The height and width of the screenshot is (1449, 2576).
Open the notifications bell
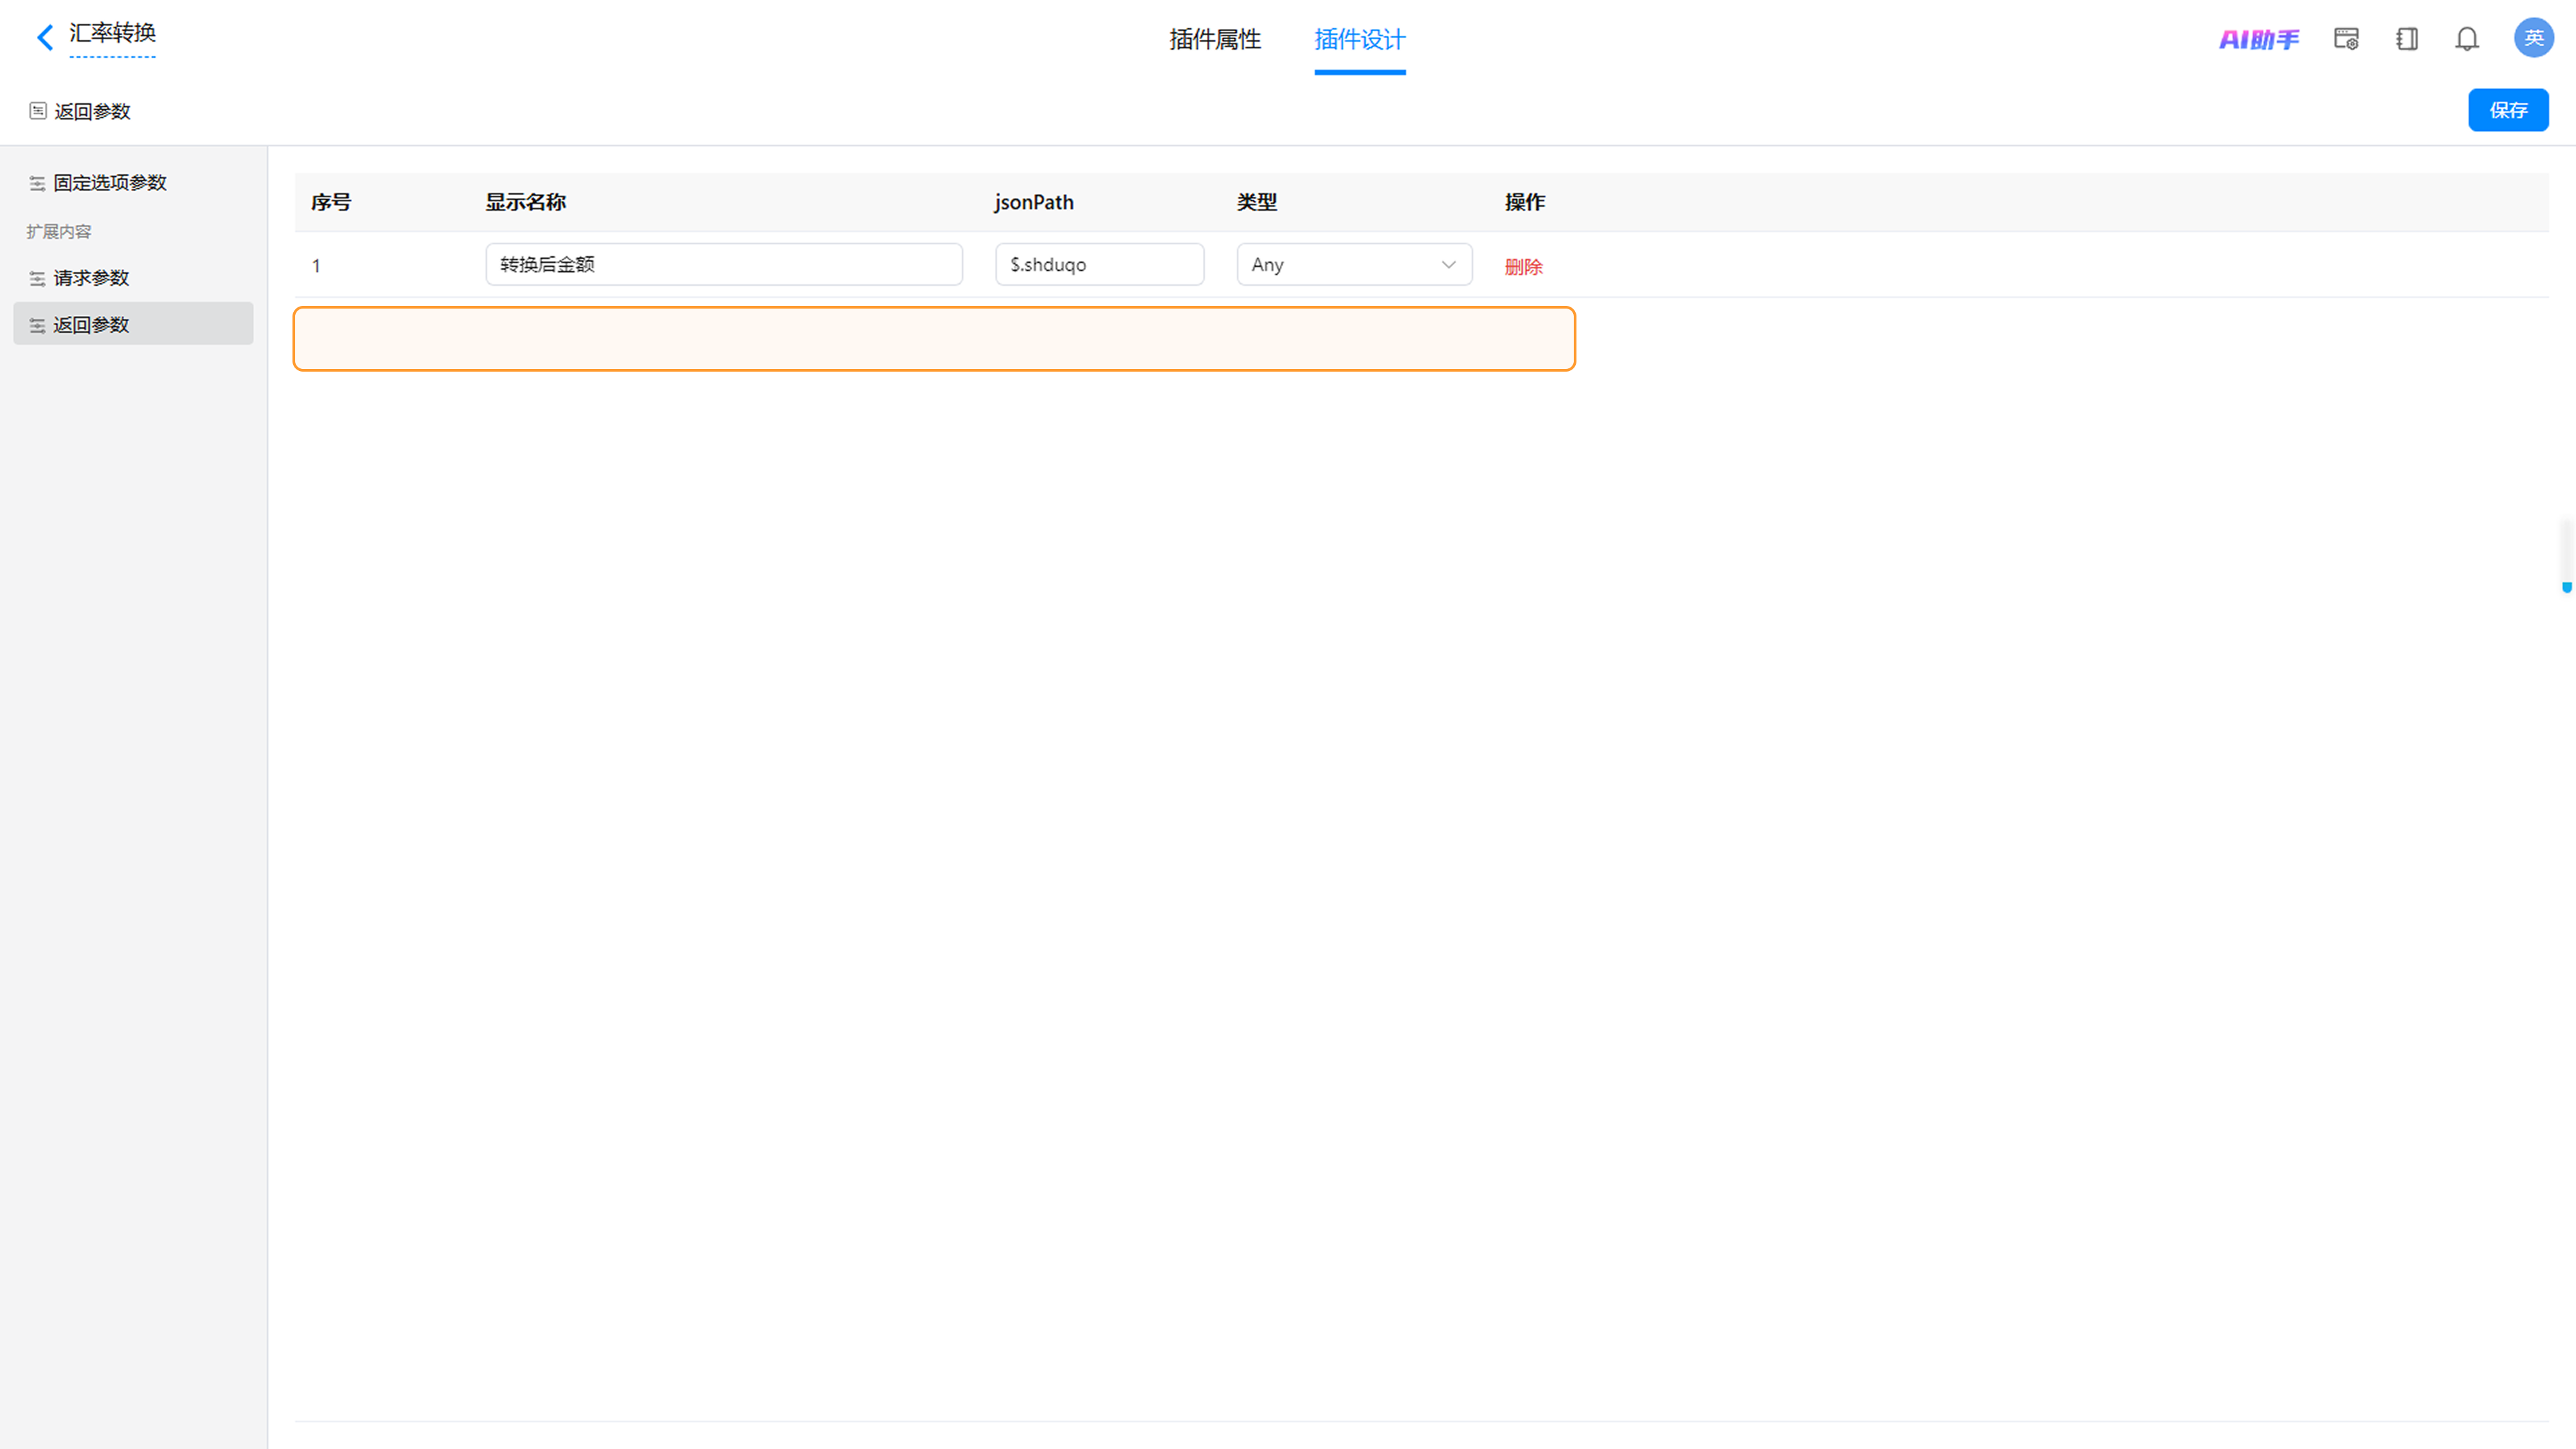pos(2467,39)
